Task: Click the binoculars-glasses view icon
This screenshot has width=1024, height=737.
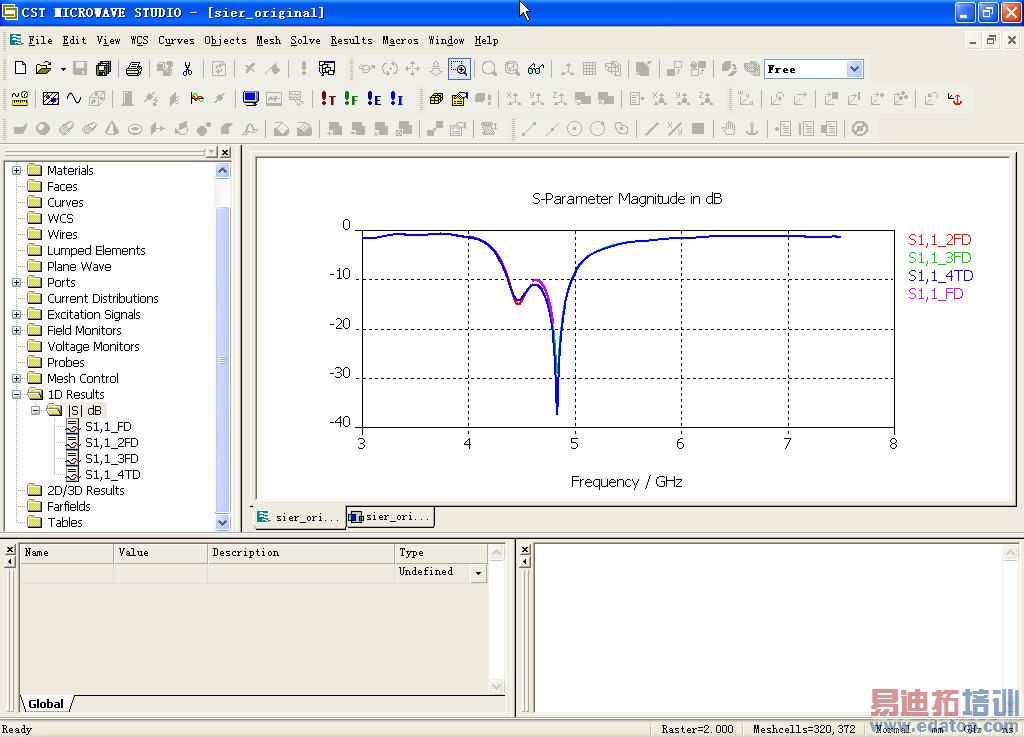Action: click(x=536, y=69)
